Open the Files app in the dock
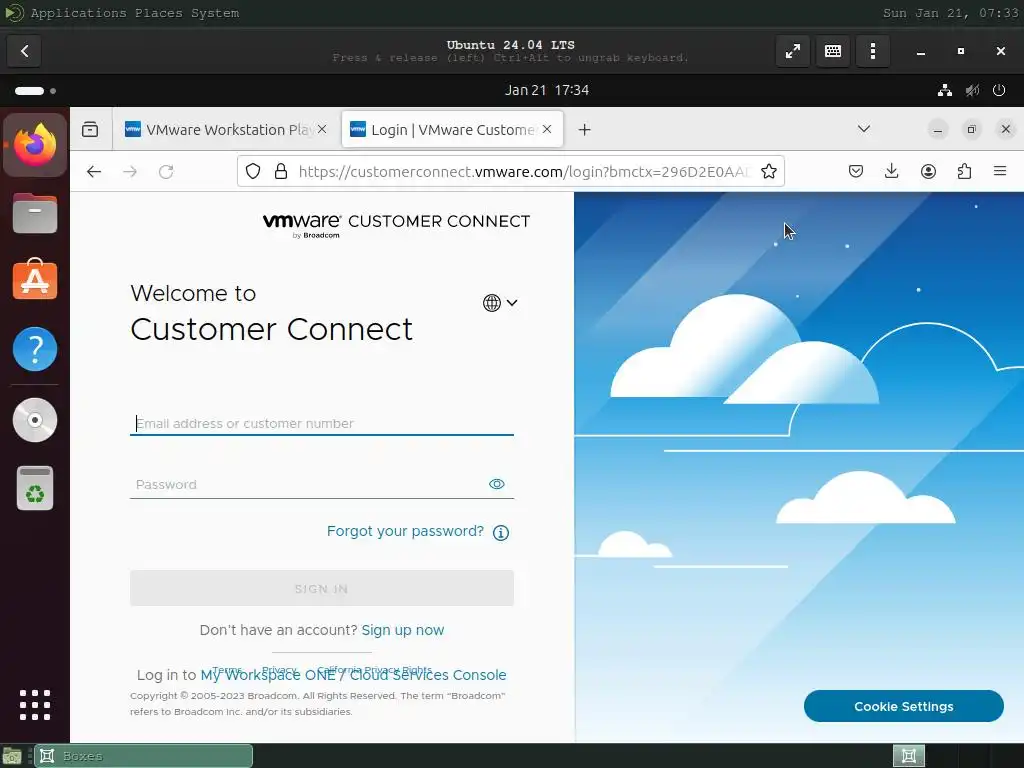 coord(35,214)
